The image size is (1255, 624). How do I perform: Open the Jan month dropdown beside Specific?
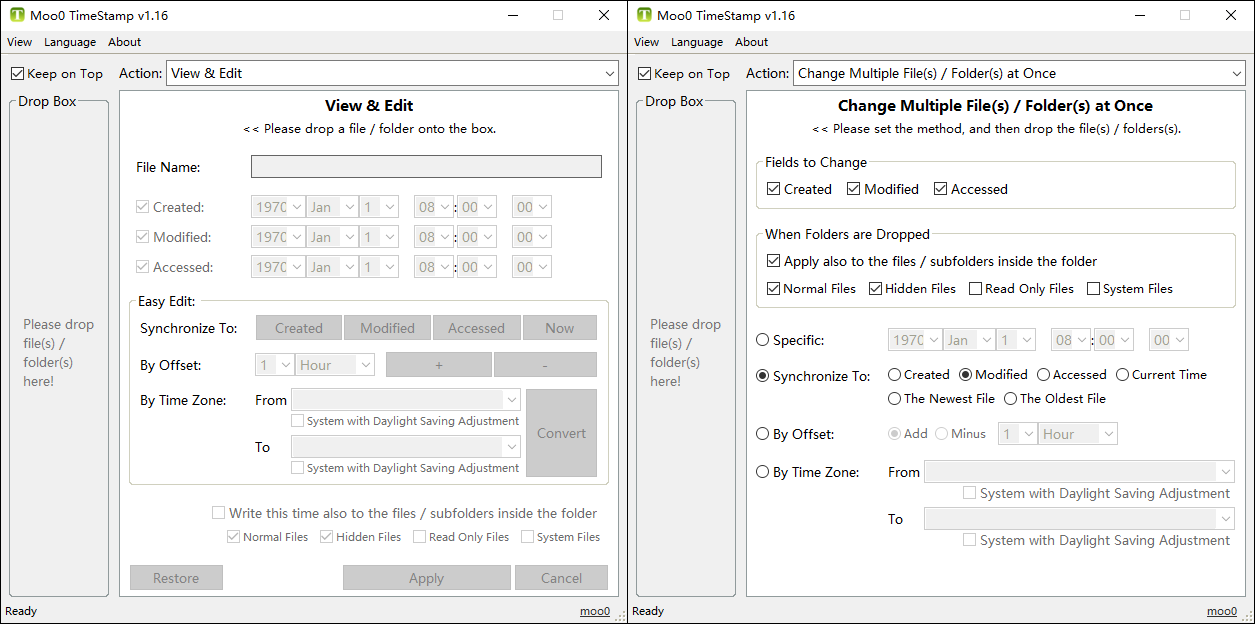click(x=967, y=340)
